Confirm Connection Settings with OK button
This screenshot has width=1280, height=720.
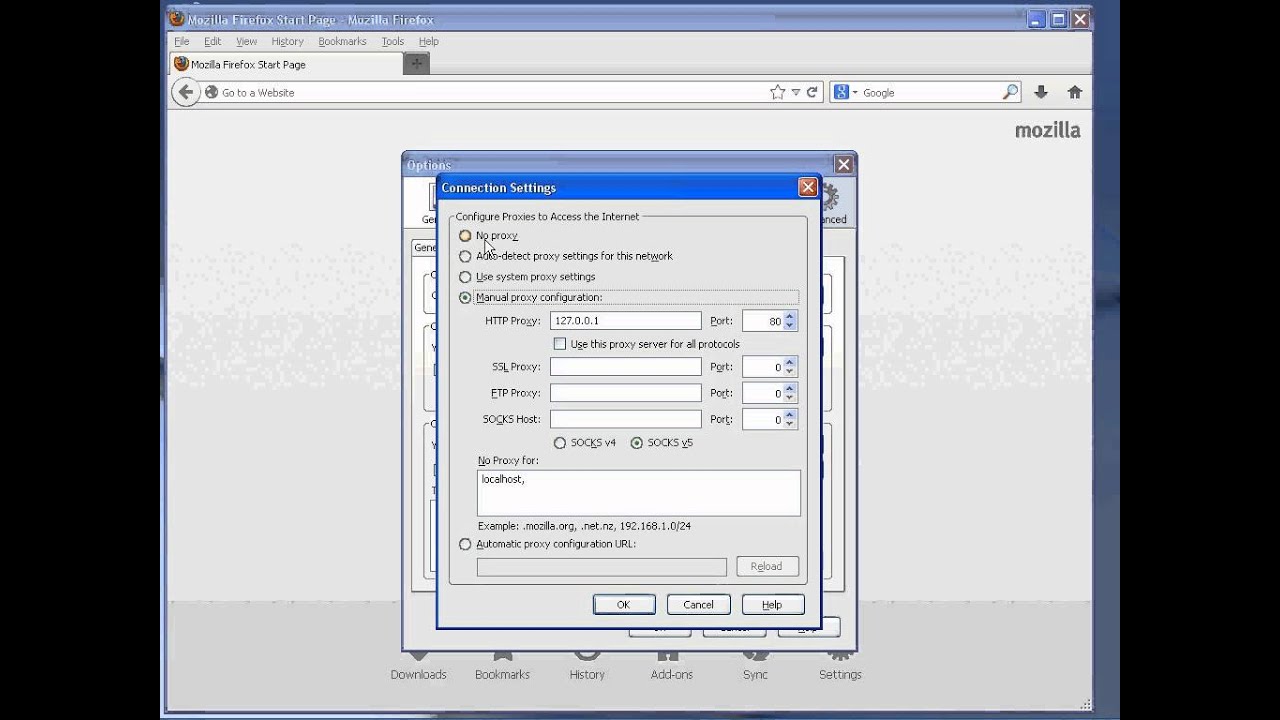click(x=624, y=604)
